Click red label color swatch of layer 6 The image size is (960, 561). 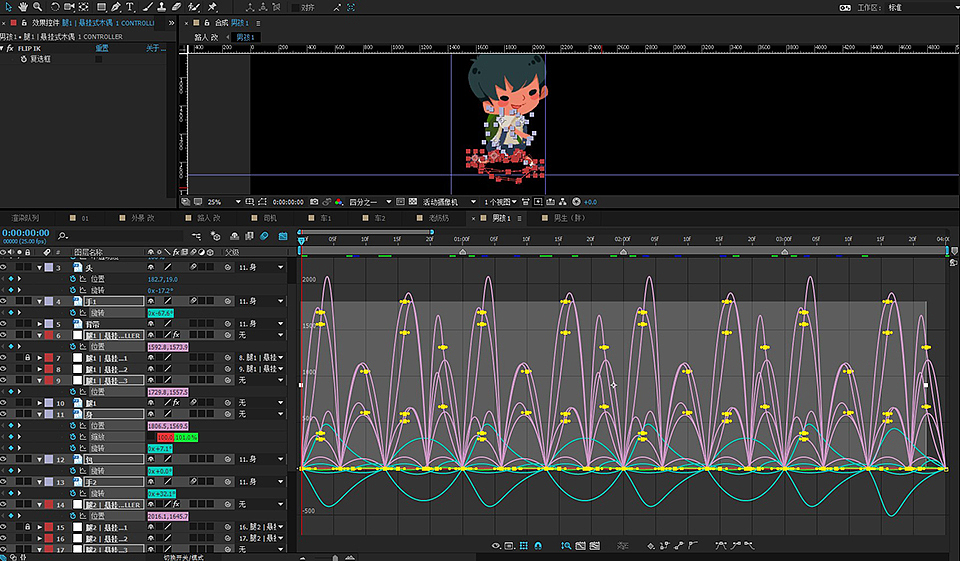point(48,335)
